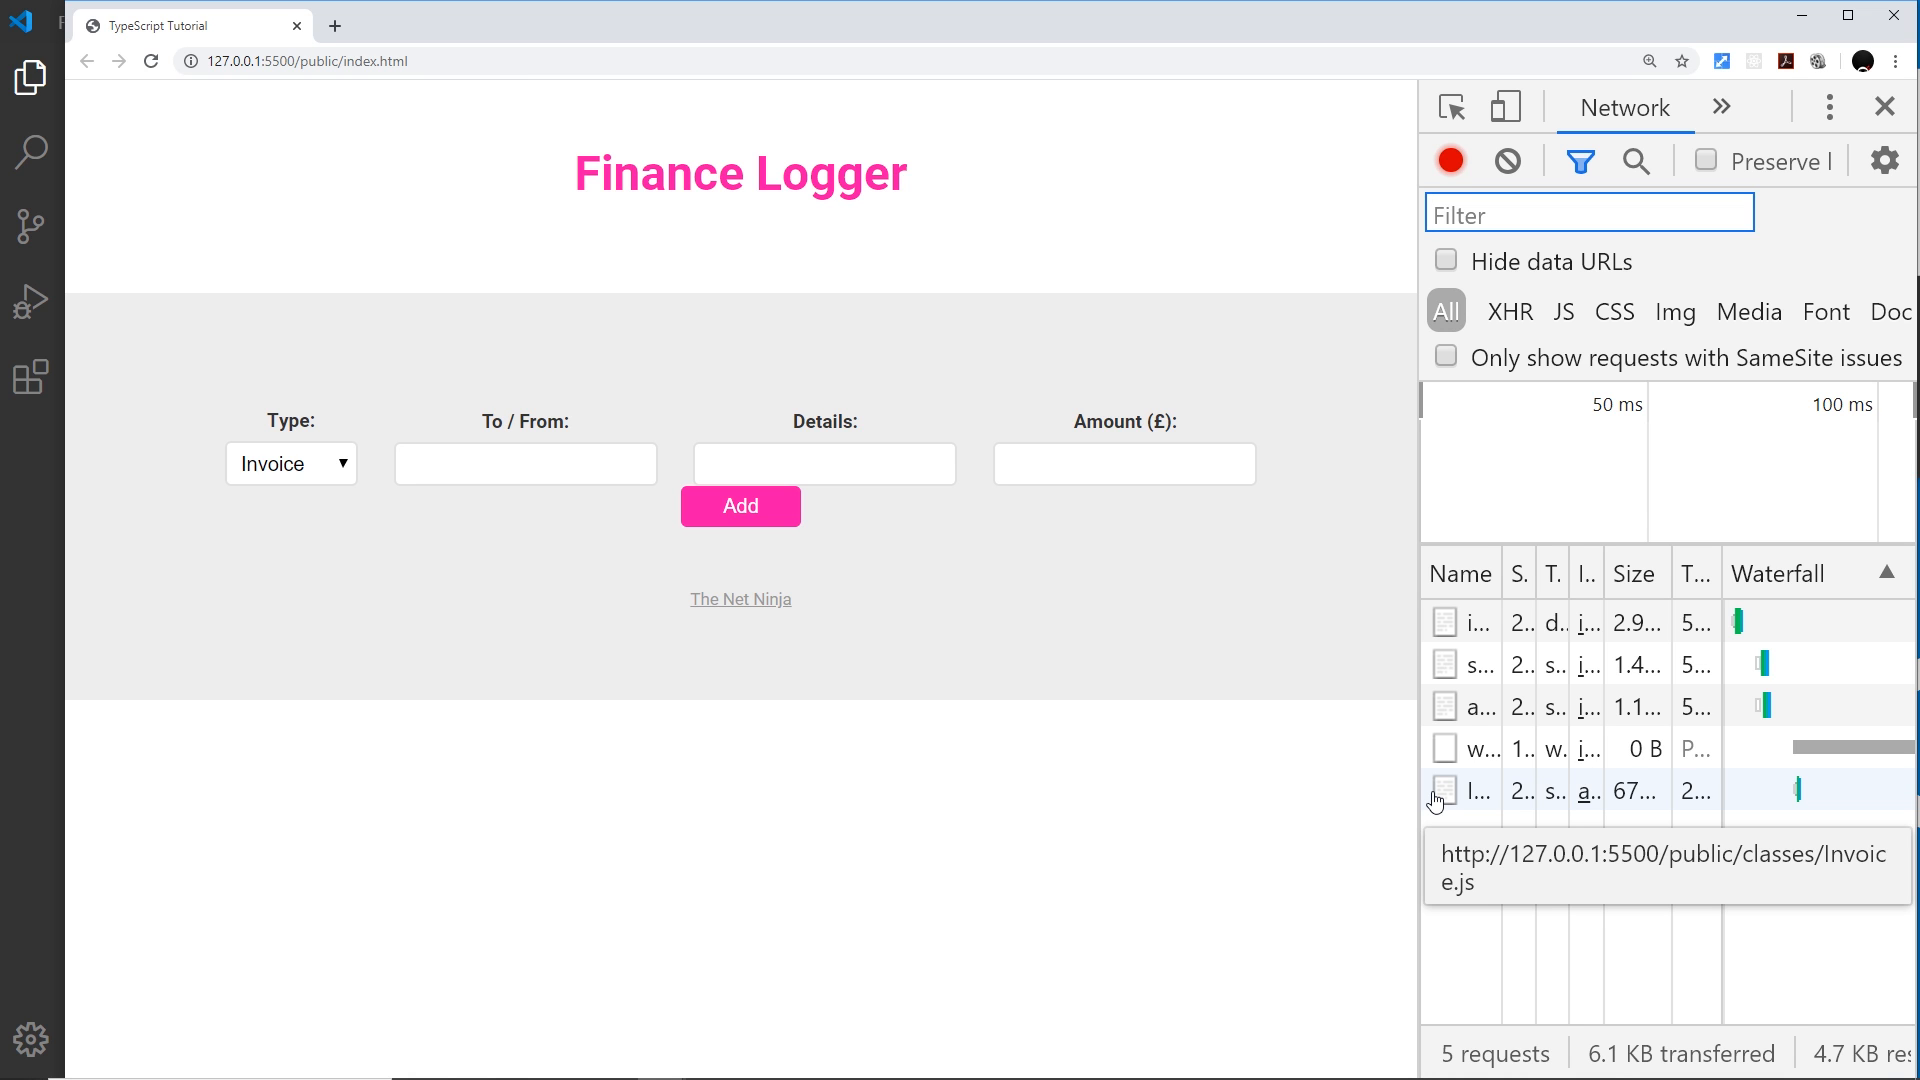Stop recording network log red button
The height and width of the screenshot is (1080, 1920).
coord(1451,161)
